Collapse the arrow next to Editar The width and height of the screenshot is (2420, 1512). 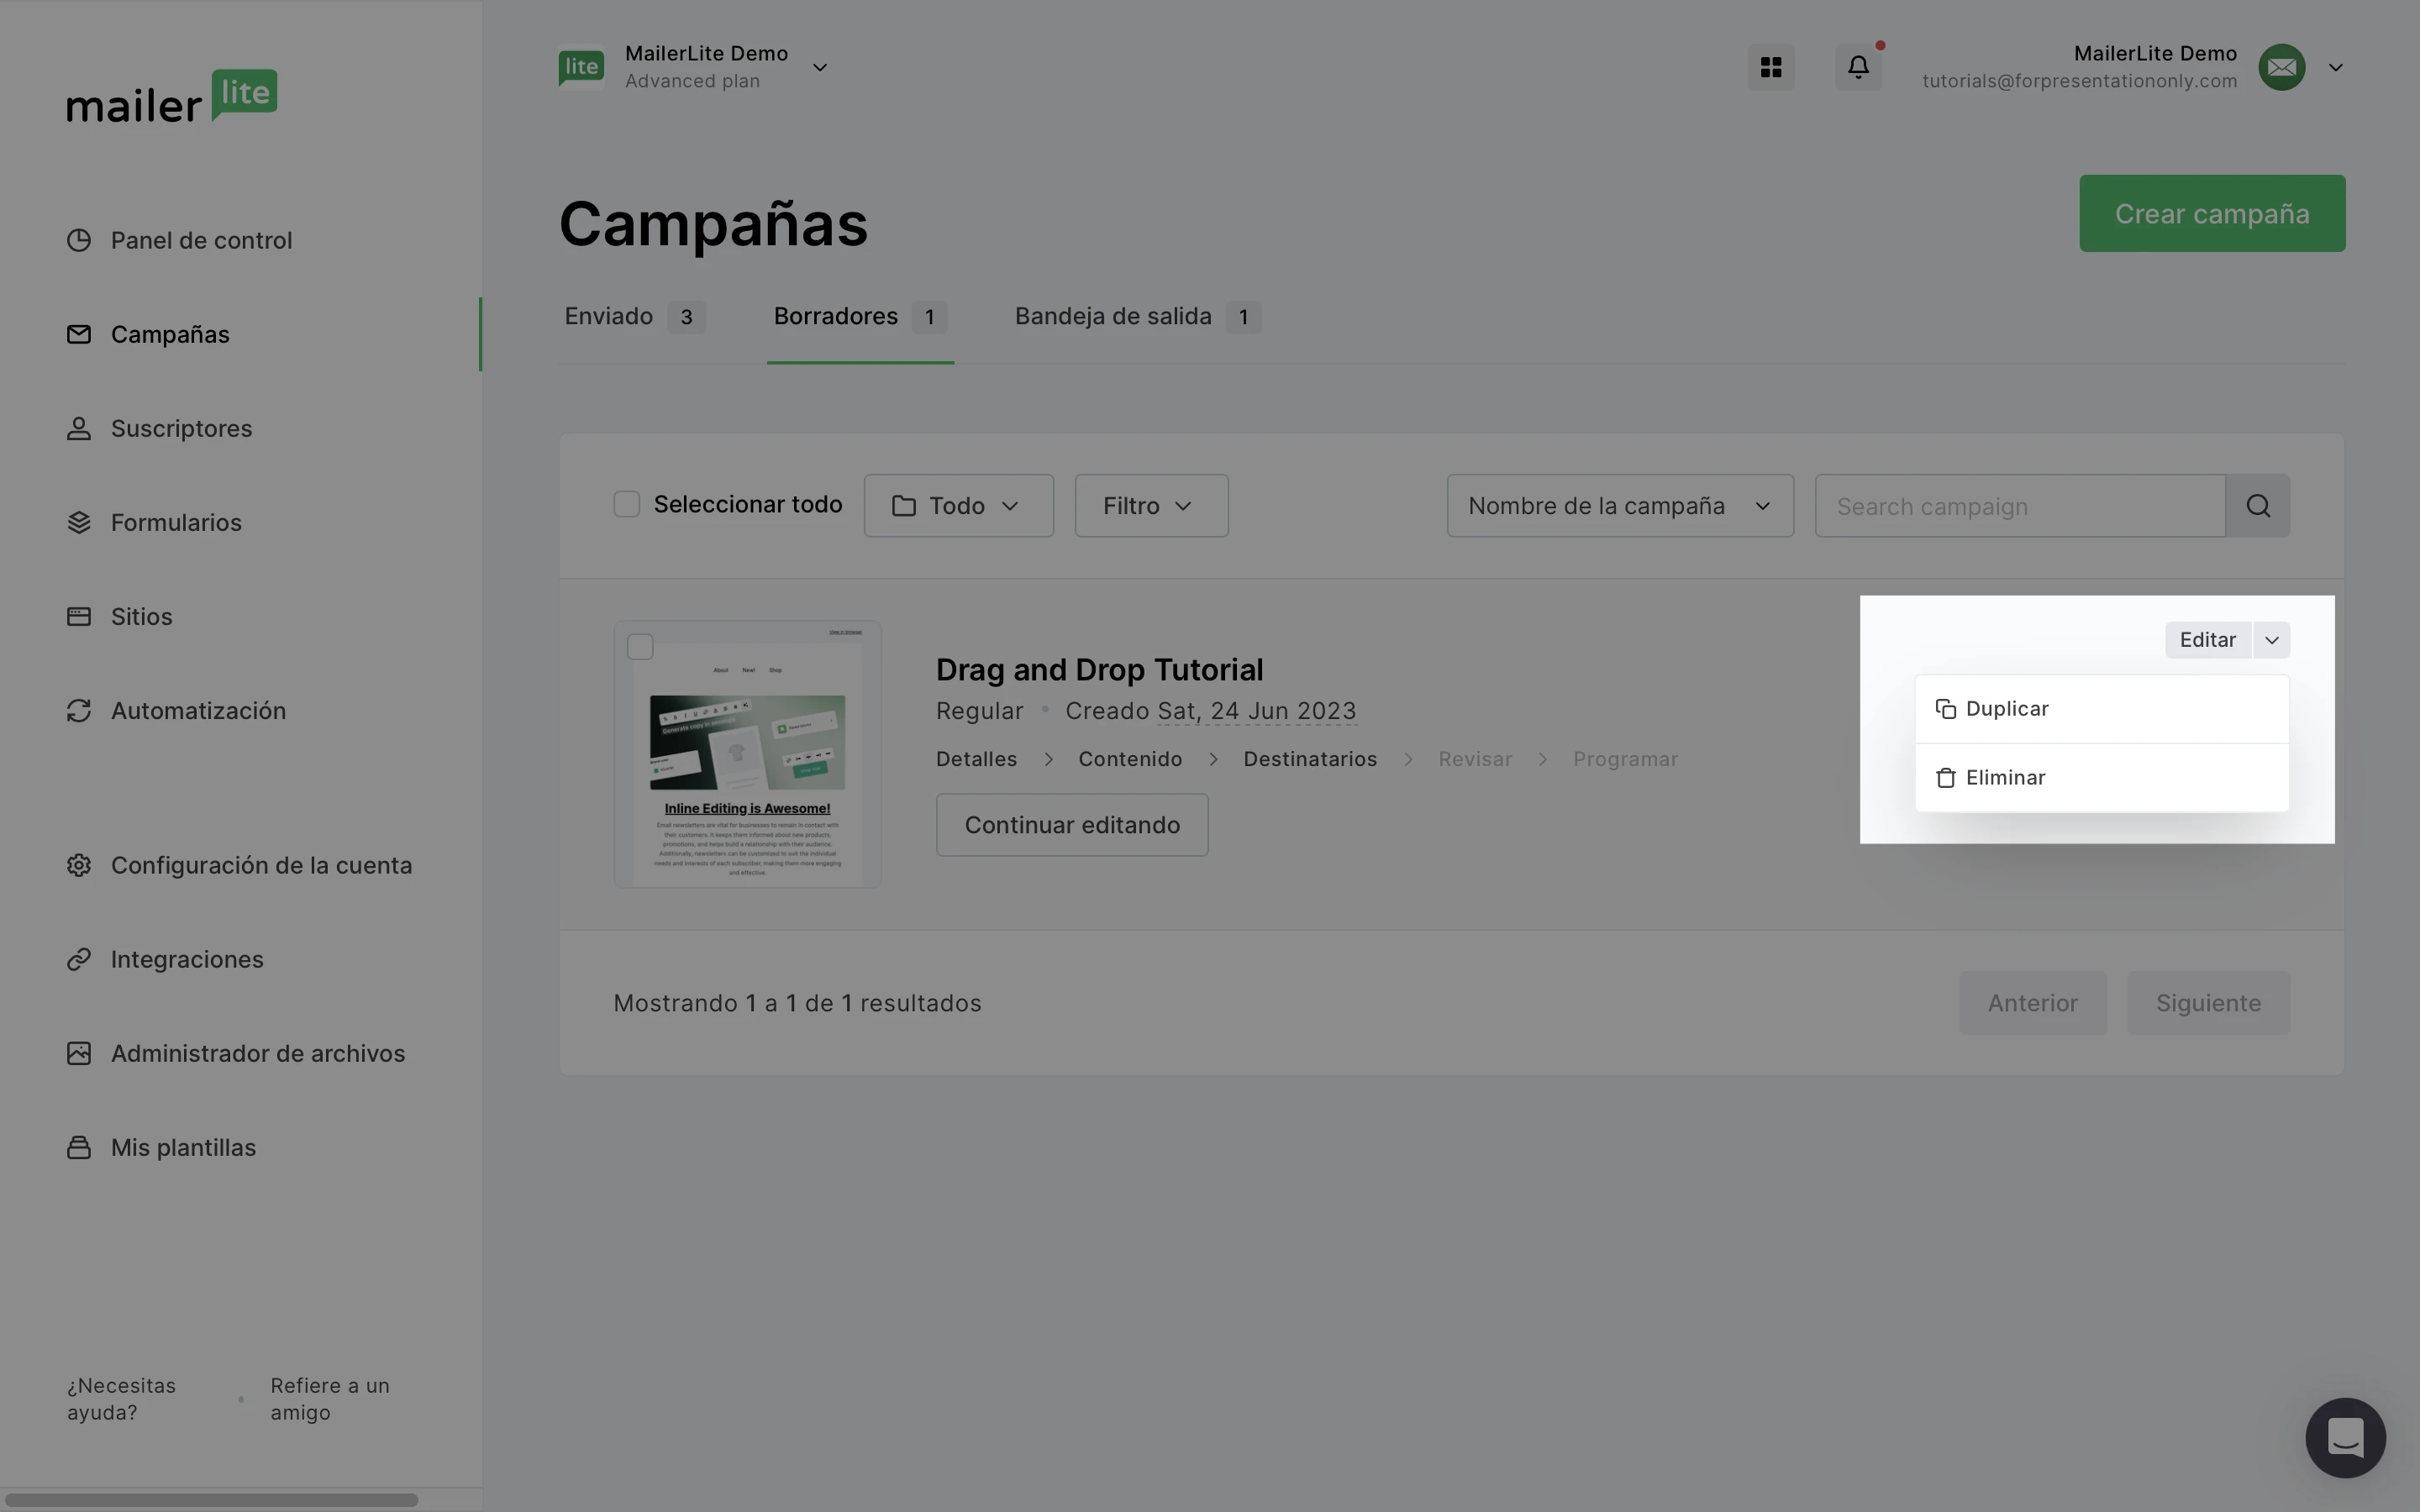click(x=2271, y=640)
